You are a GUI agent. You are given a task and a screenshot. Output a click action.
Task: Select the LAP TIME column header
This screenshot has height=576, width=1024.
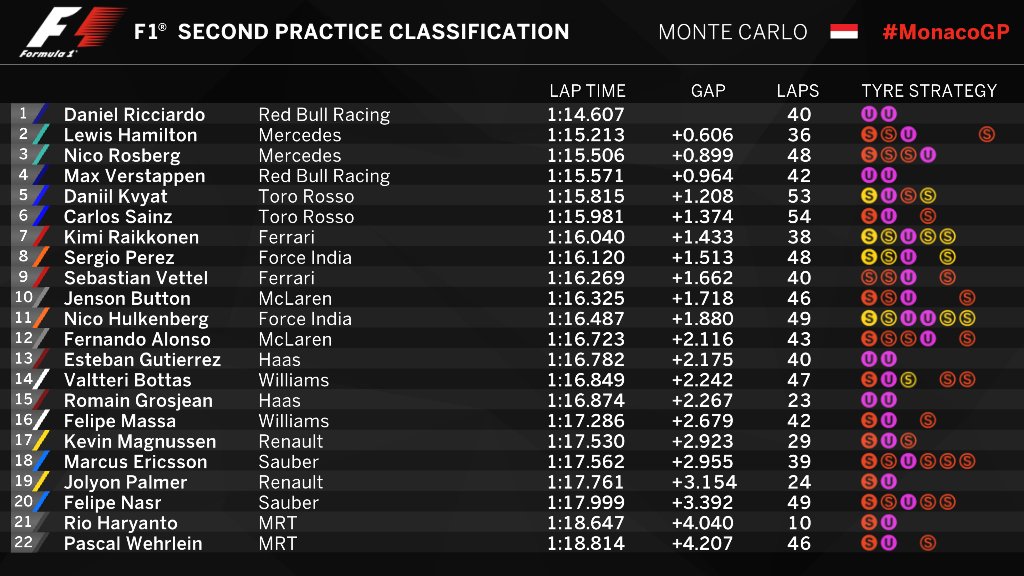[587, 91]
